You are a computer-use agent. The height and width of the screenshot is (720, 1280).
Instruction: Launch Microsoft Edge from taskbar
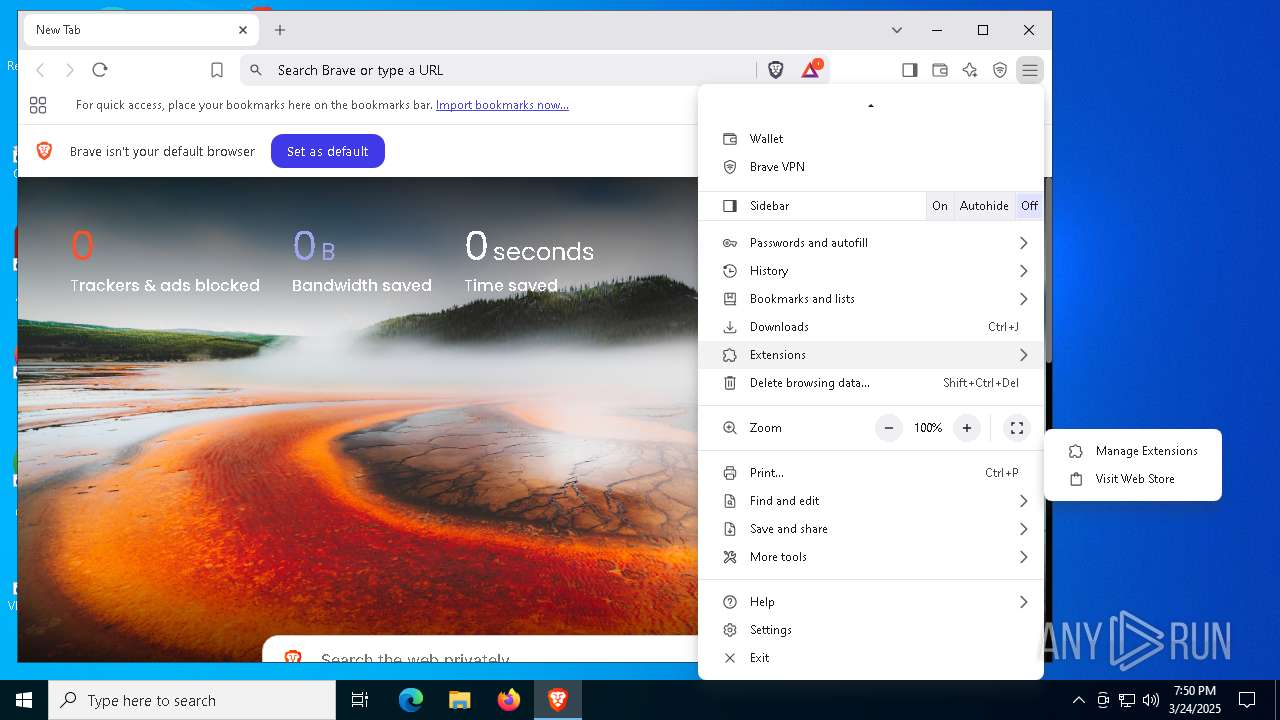(x=411, y=700)
